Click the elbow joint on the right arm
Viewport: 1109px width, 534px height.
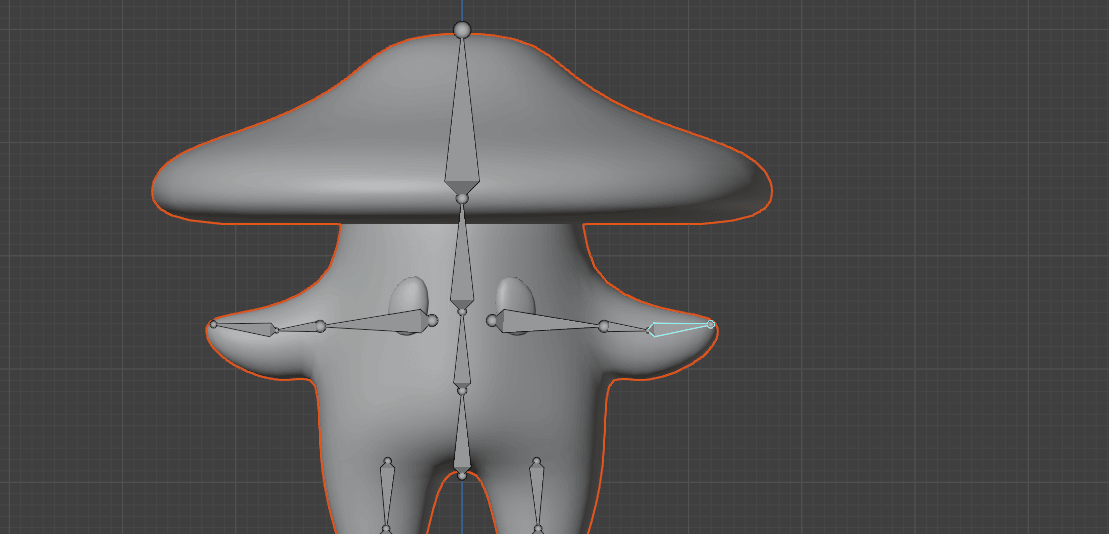(603, 326)
